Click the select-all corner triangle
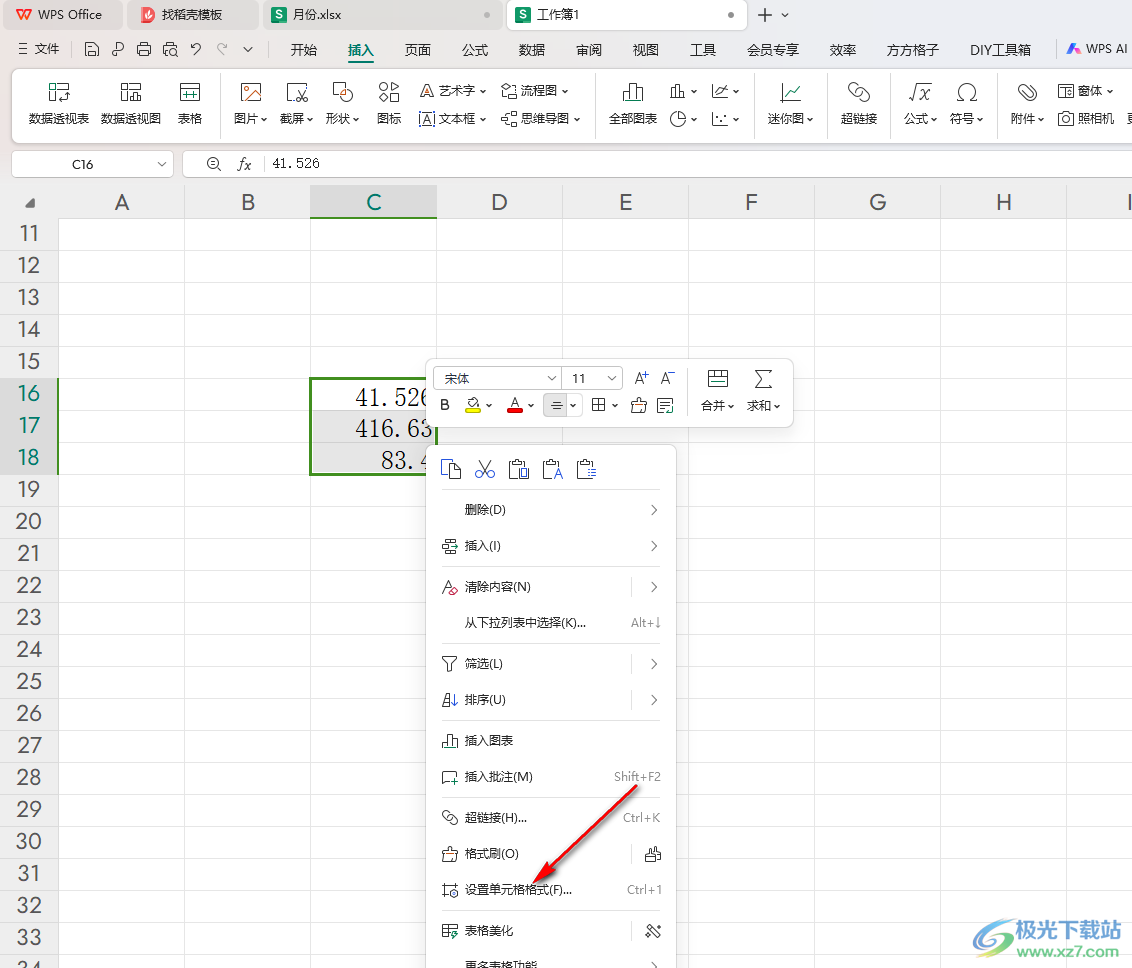The width and height of the screenshot is (1132, 968). point(30,204)
